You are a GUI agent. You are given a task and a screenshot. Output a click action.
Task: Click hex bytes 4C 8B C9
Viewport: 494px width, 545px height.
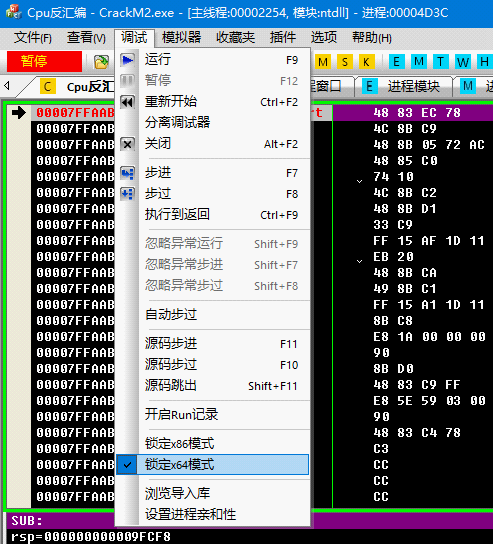[x=405, y=129]
